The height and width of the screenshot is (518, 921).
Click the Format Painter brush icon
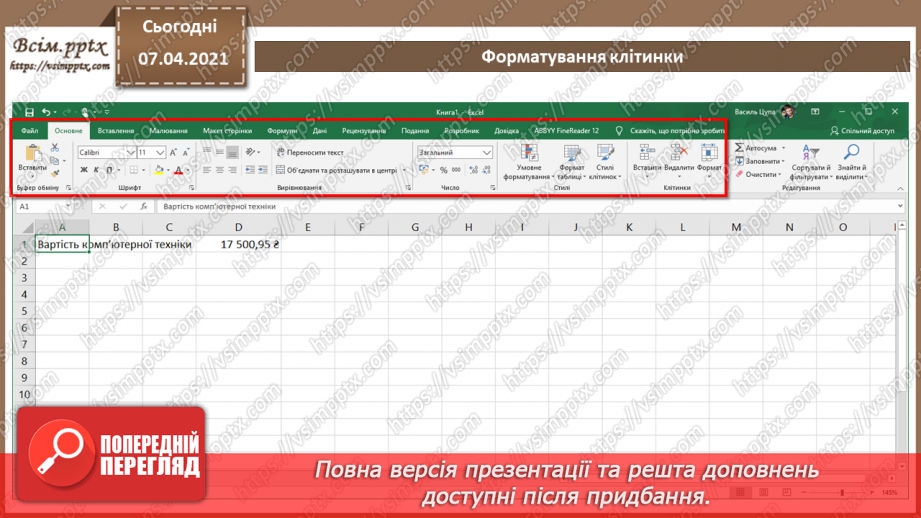coord(55,173)
